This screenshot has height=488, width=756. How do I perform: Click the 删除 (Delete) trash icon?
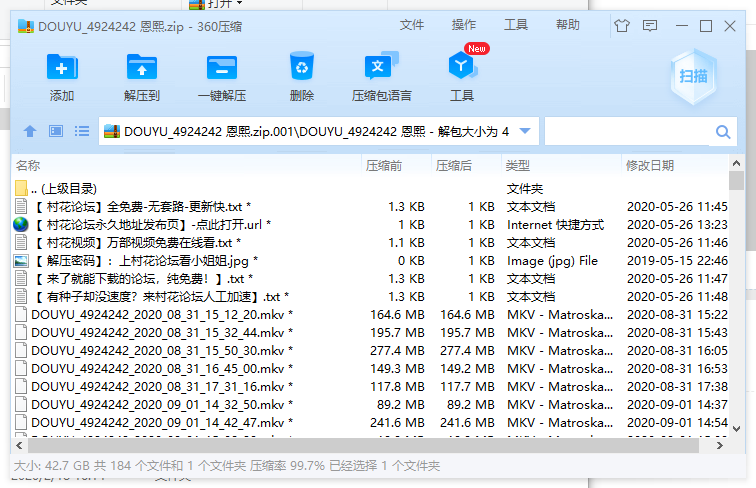301,77
